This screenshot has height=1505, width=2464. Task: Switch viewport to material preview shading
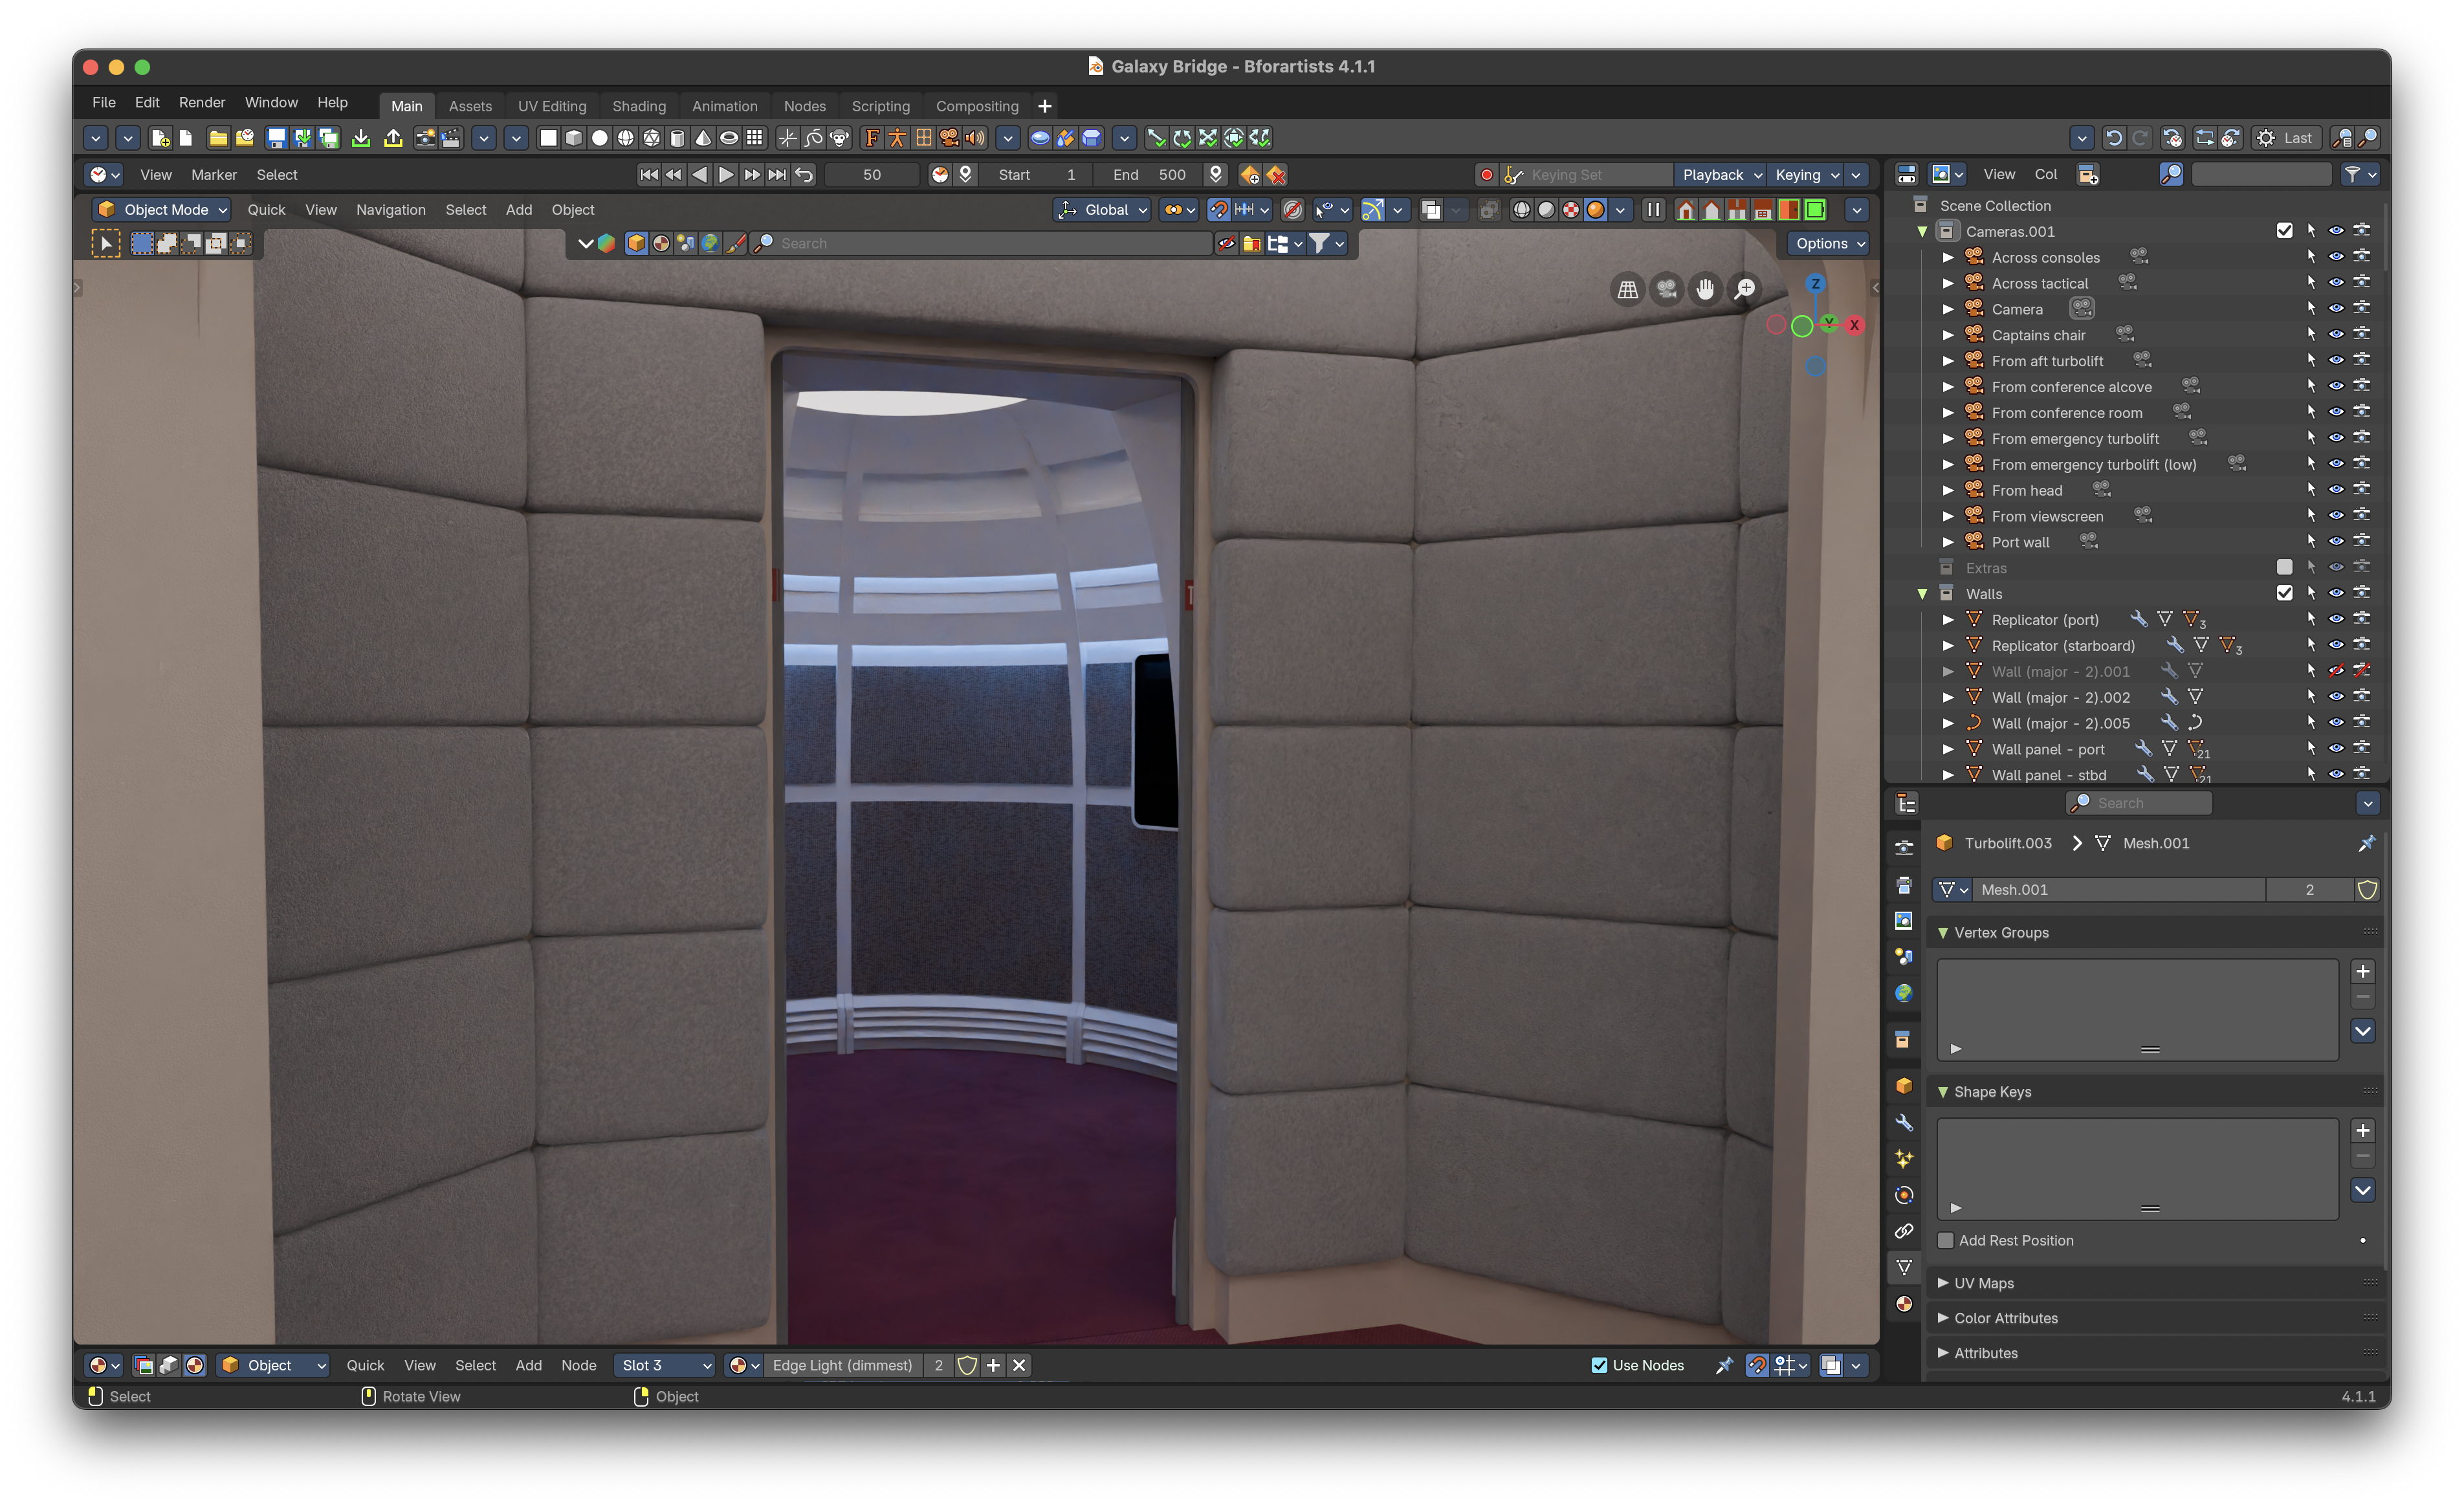click(x=1571, y=210)
